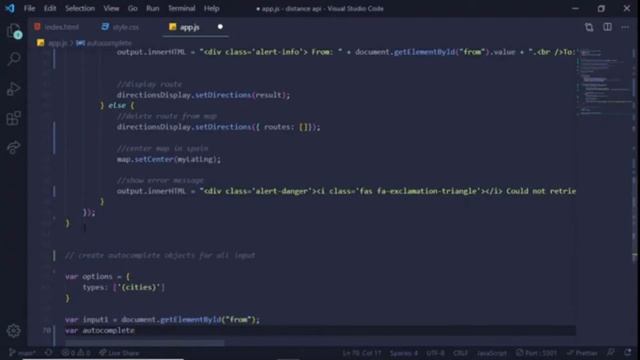Change Spaces: 4 indentation setting

pos(404,353)
